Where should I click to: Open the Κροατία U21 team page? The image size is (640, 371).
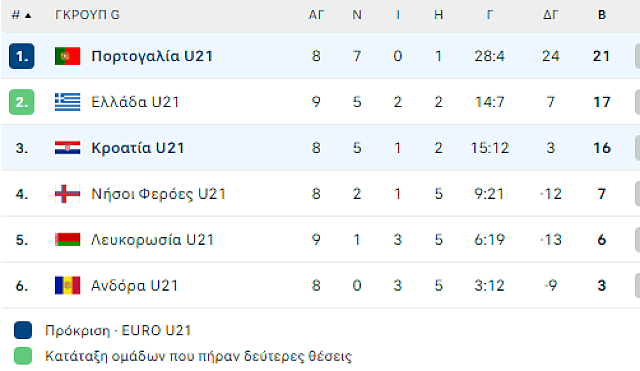pyautogui.click(x=138, y=148)
